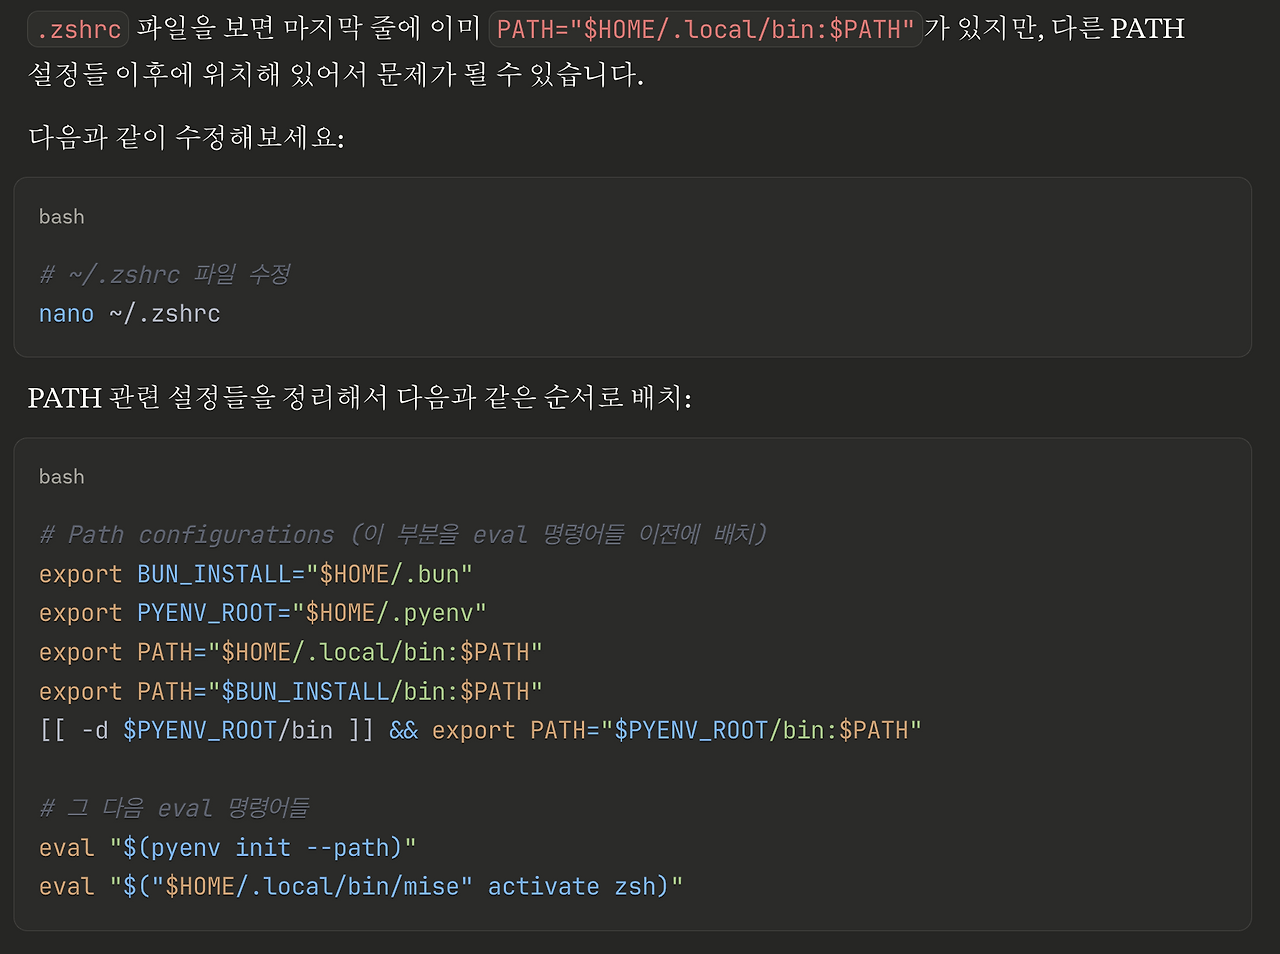Select the export BUN_INSTALL="$HOME/.bun" line

[254, 574]
